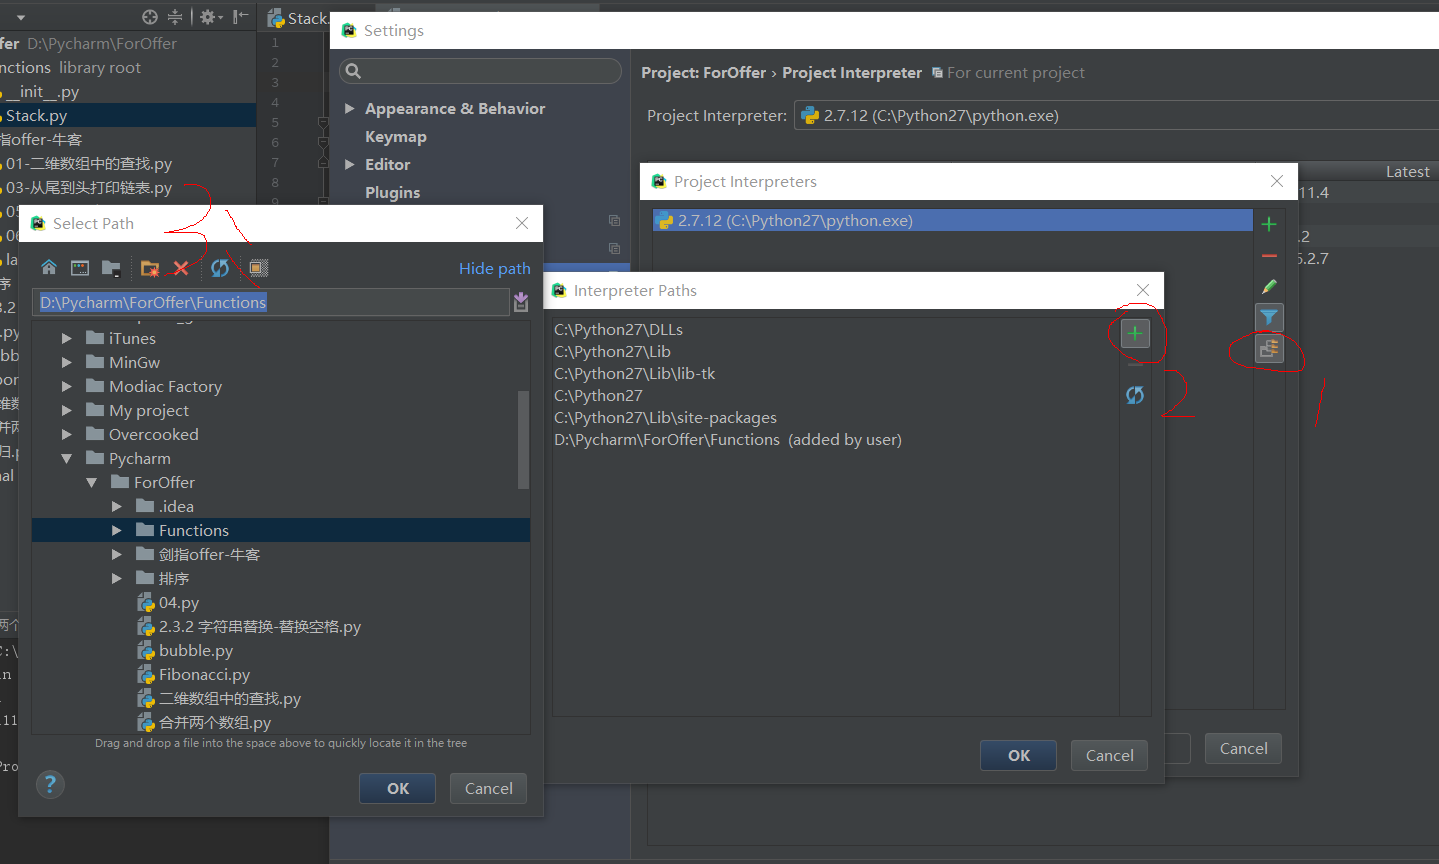Viewport: 1439px width, 864px height.
Task: Expand the Editor settings section
Action: coord(350,164)
